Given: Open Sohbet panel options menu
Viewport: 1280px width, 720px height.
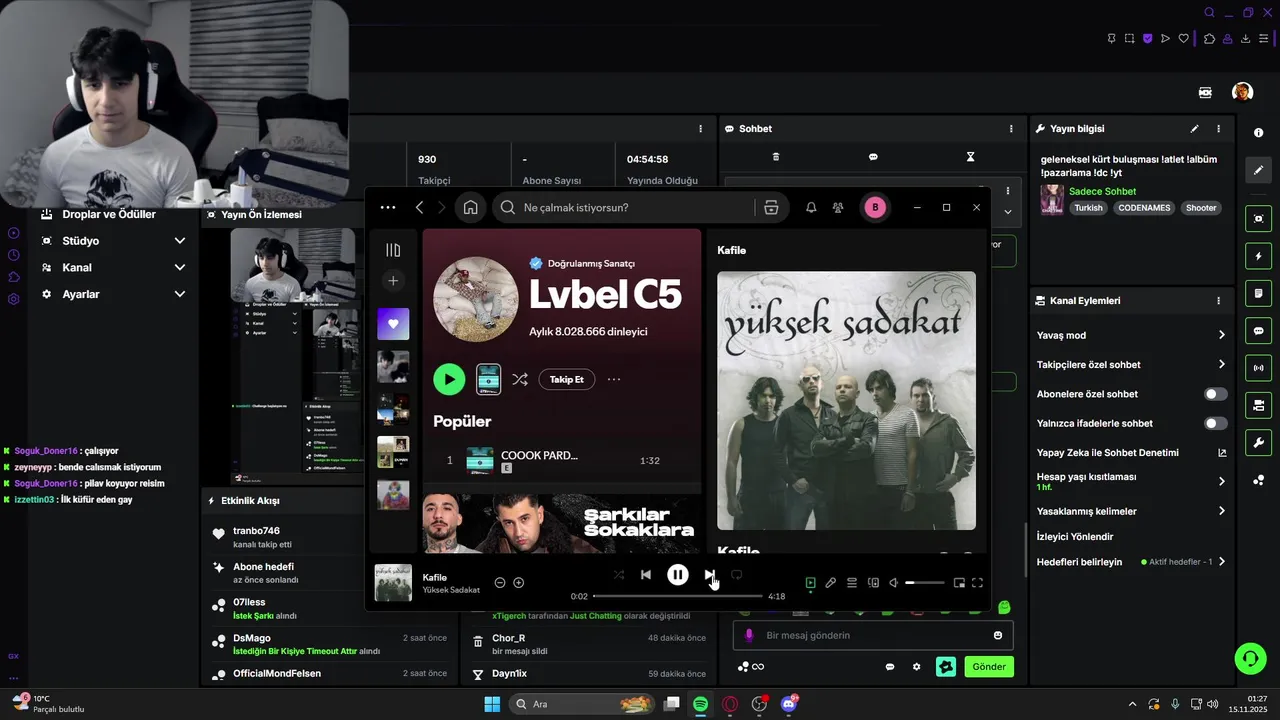Looking at the screenshot, I should click(x=1011, y=129).
